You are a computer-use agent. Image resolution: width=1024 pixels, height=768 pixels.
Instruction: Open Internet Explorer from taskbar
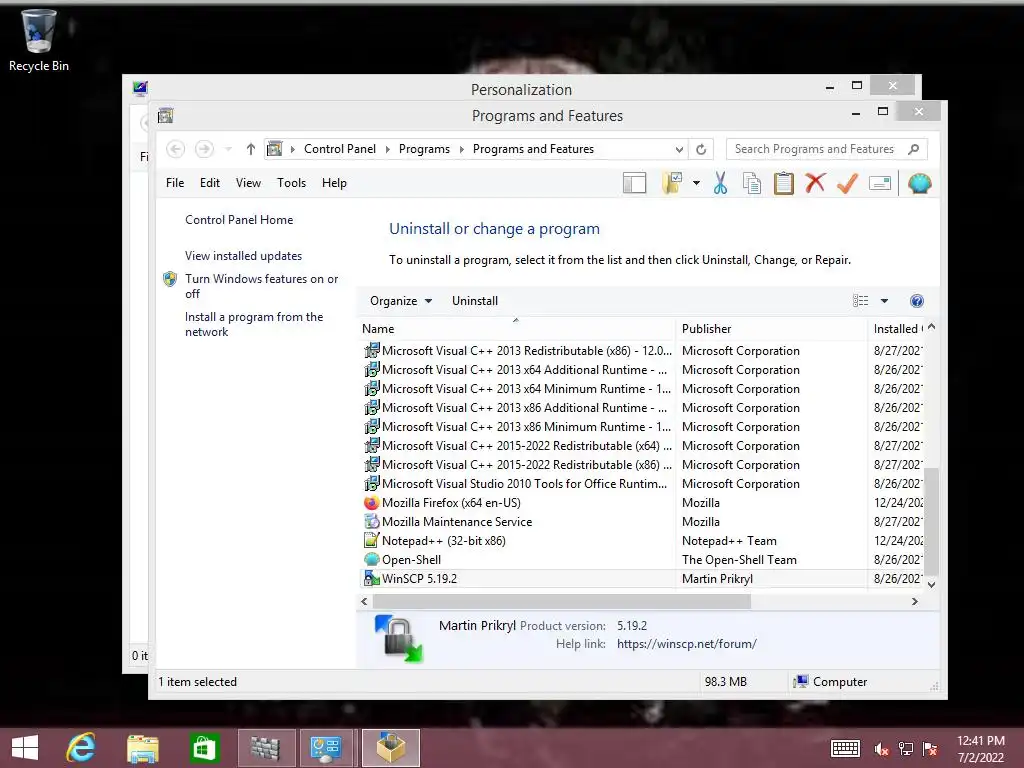81,748
